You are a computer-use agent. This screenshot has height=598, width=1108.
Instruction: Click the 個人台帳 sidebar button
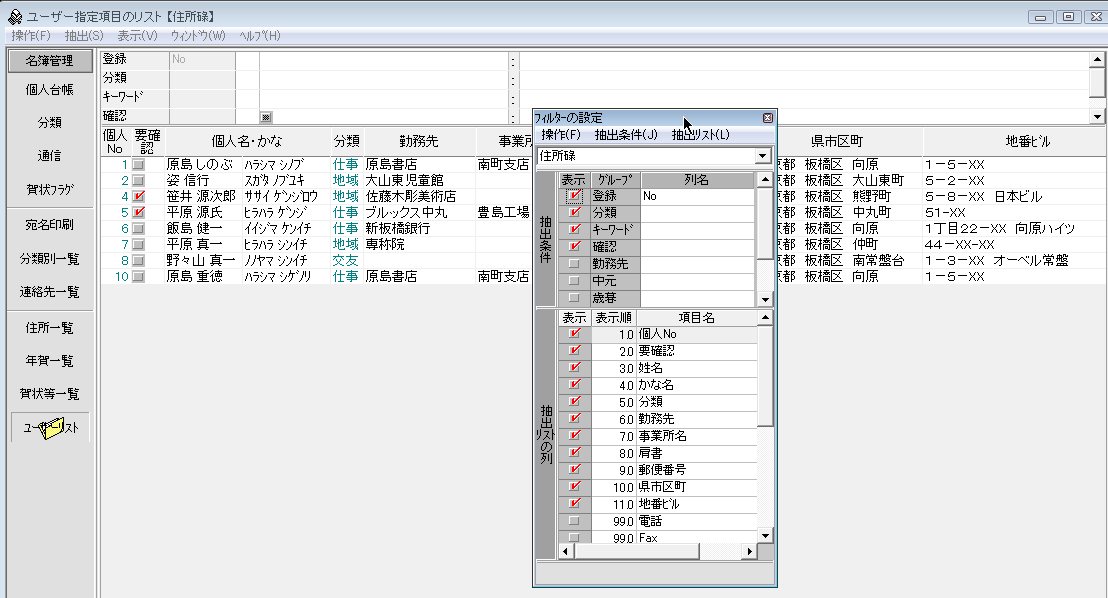[50, 89]
